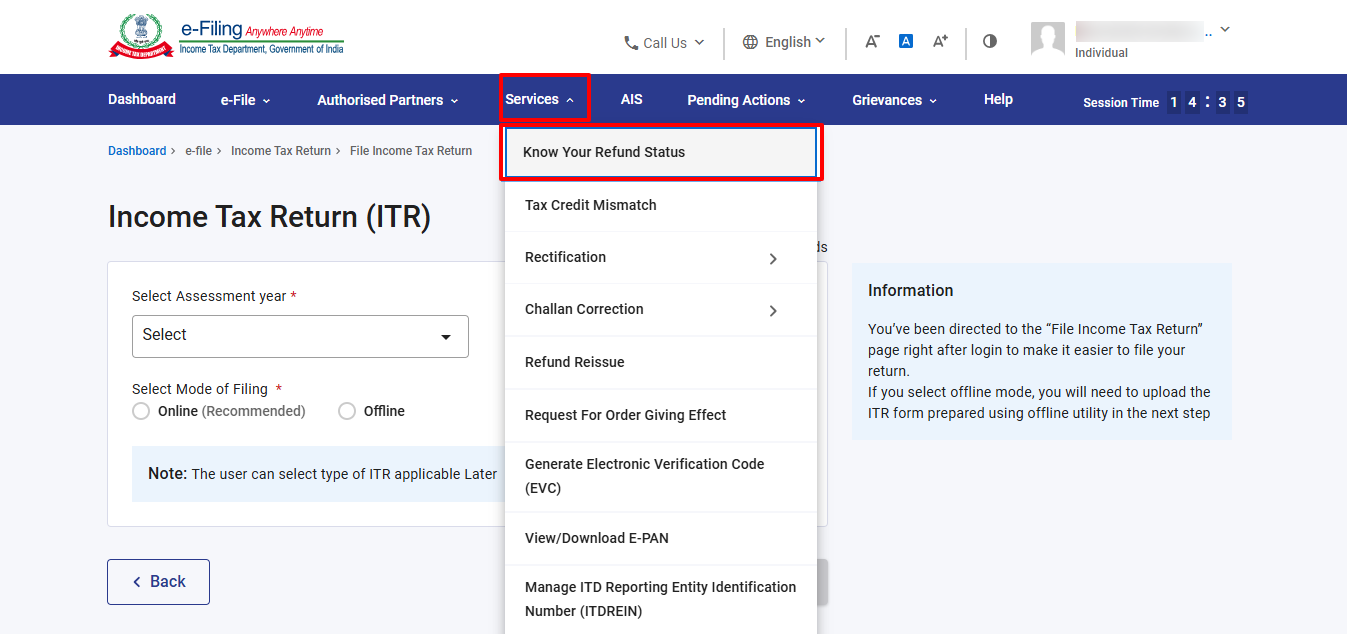The height and width of the screenshot is (634, 1347).
Task: Increase font size with A+ icon
Action: (940, 41)
